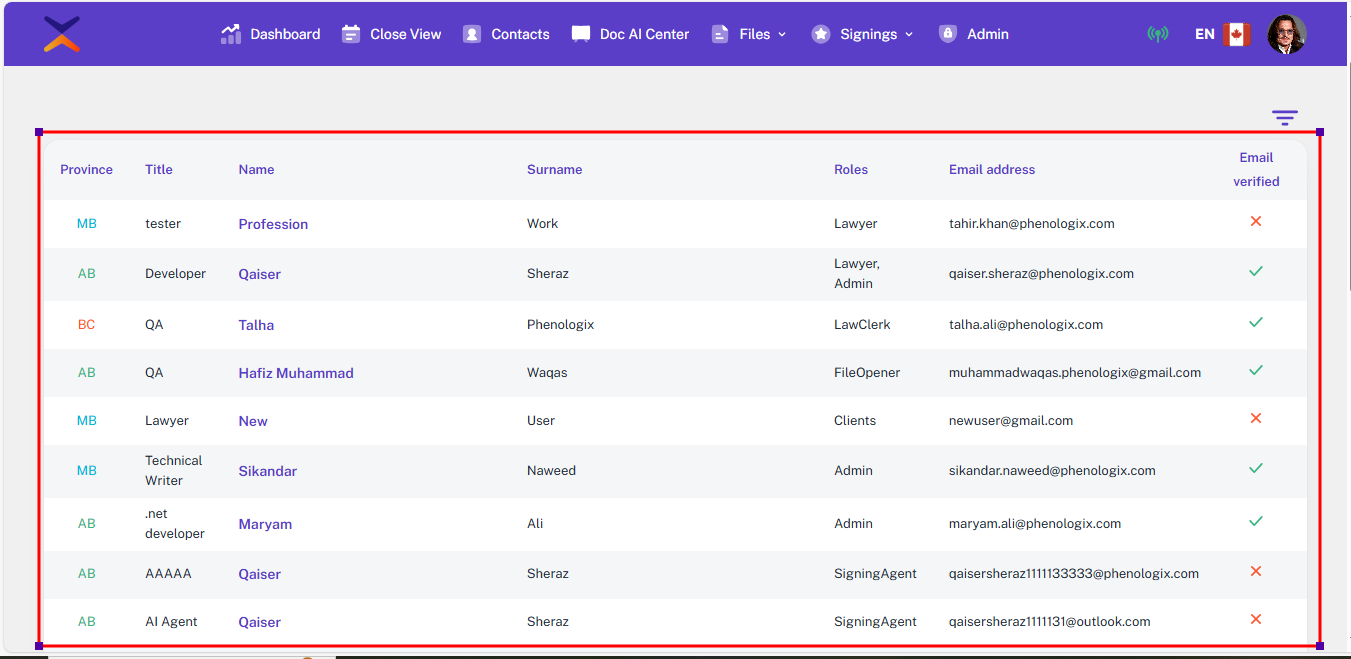
Task: Click the Canadian flag language icon
Action: [1237, 34]
